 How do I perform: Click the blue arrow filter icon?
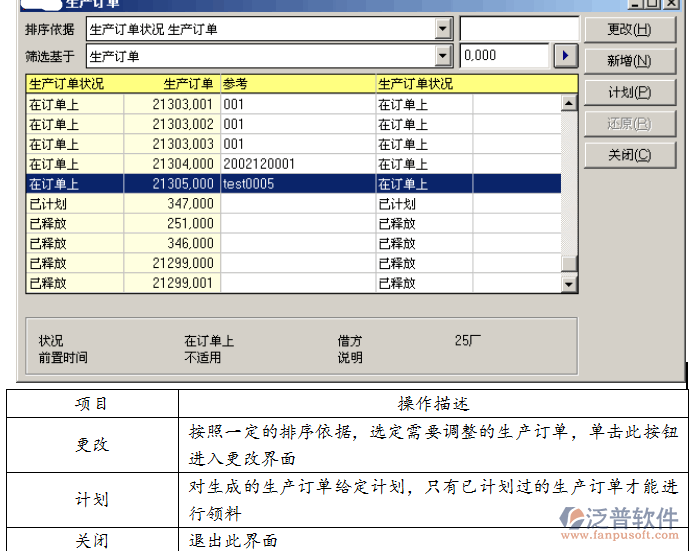tap(567, 56)
